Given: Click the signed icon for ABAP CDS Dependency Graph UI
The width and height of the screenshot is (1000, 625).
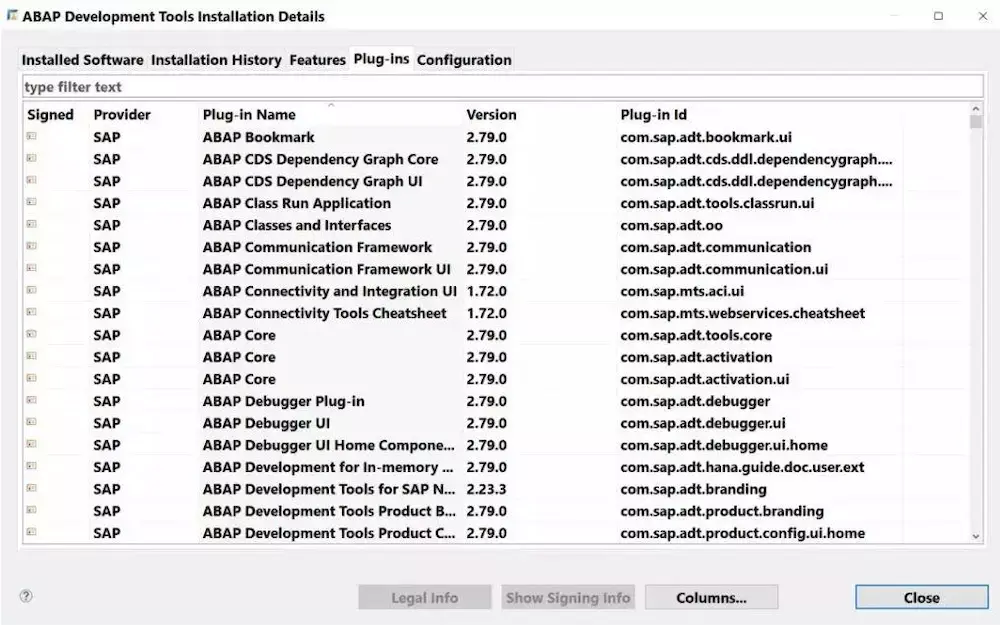Looking at the screenshot, I should pos(32,181).
